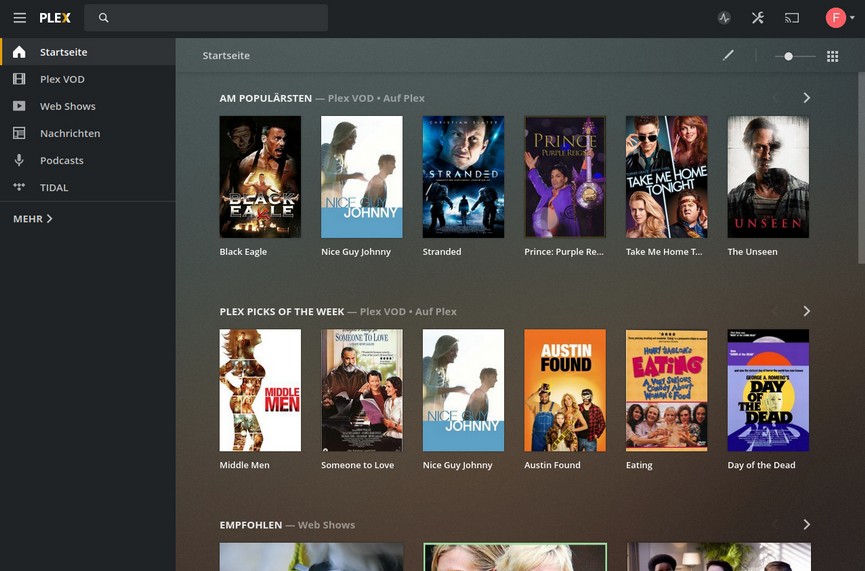The width and height of the screenshot is (865, 571).
Task: Click the pencil edit icon
Action: [728, 55]
